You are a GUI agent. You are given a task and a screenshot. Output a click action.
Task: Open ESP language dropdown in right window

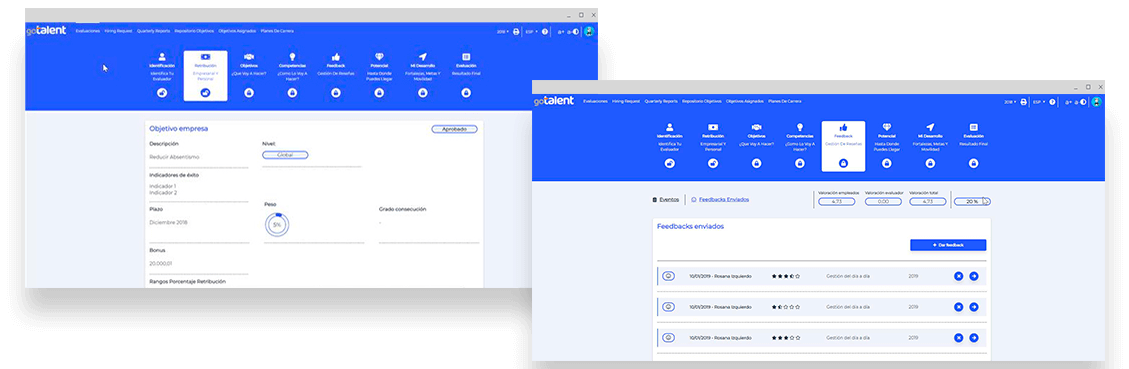(x=1039, y=102)
